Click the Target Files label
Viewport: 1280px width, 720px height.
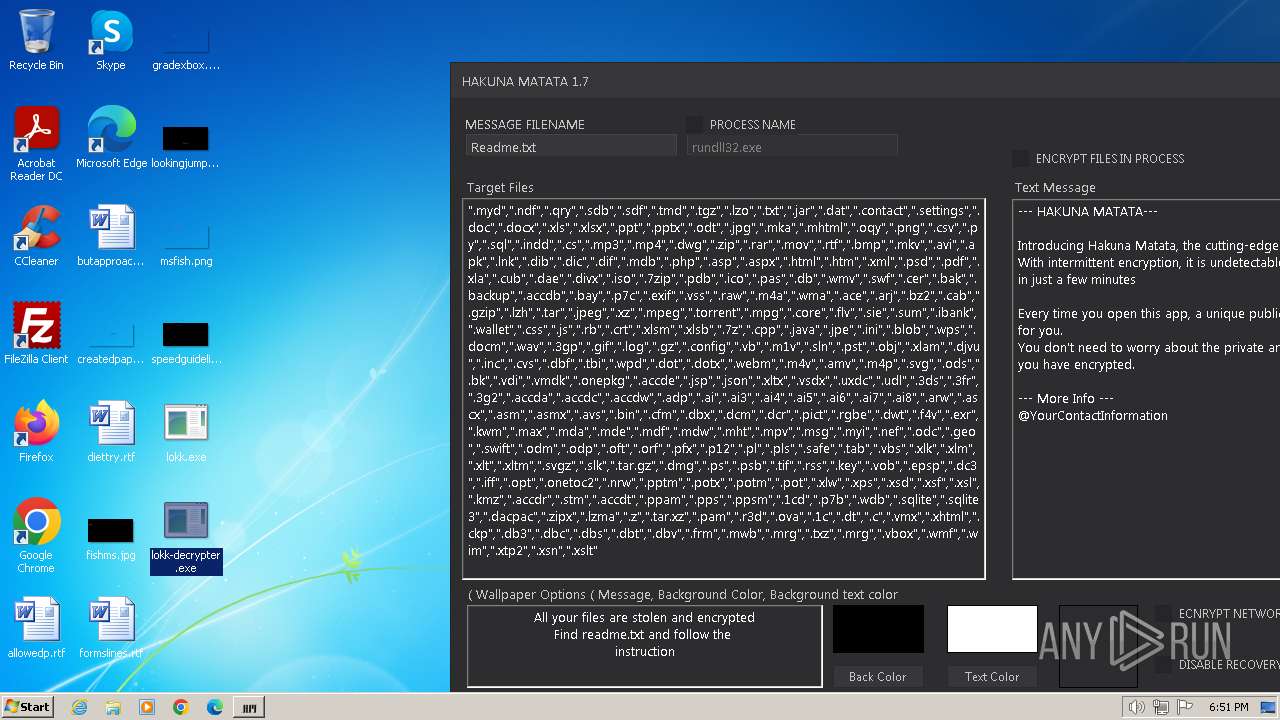tap(500, 187)
